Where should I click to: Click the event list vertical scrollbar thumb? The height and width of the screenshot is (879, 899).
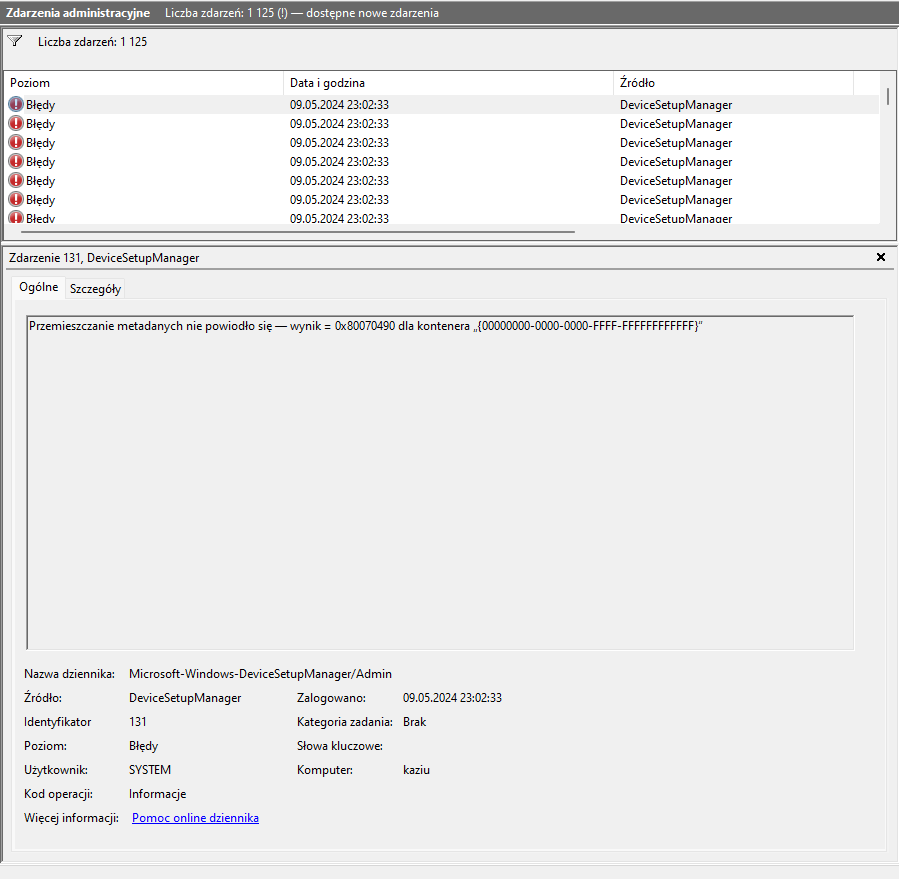click(888, 96)
